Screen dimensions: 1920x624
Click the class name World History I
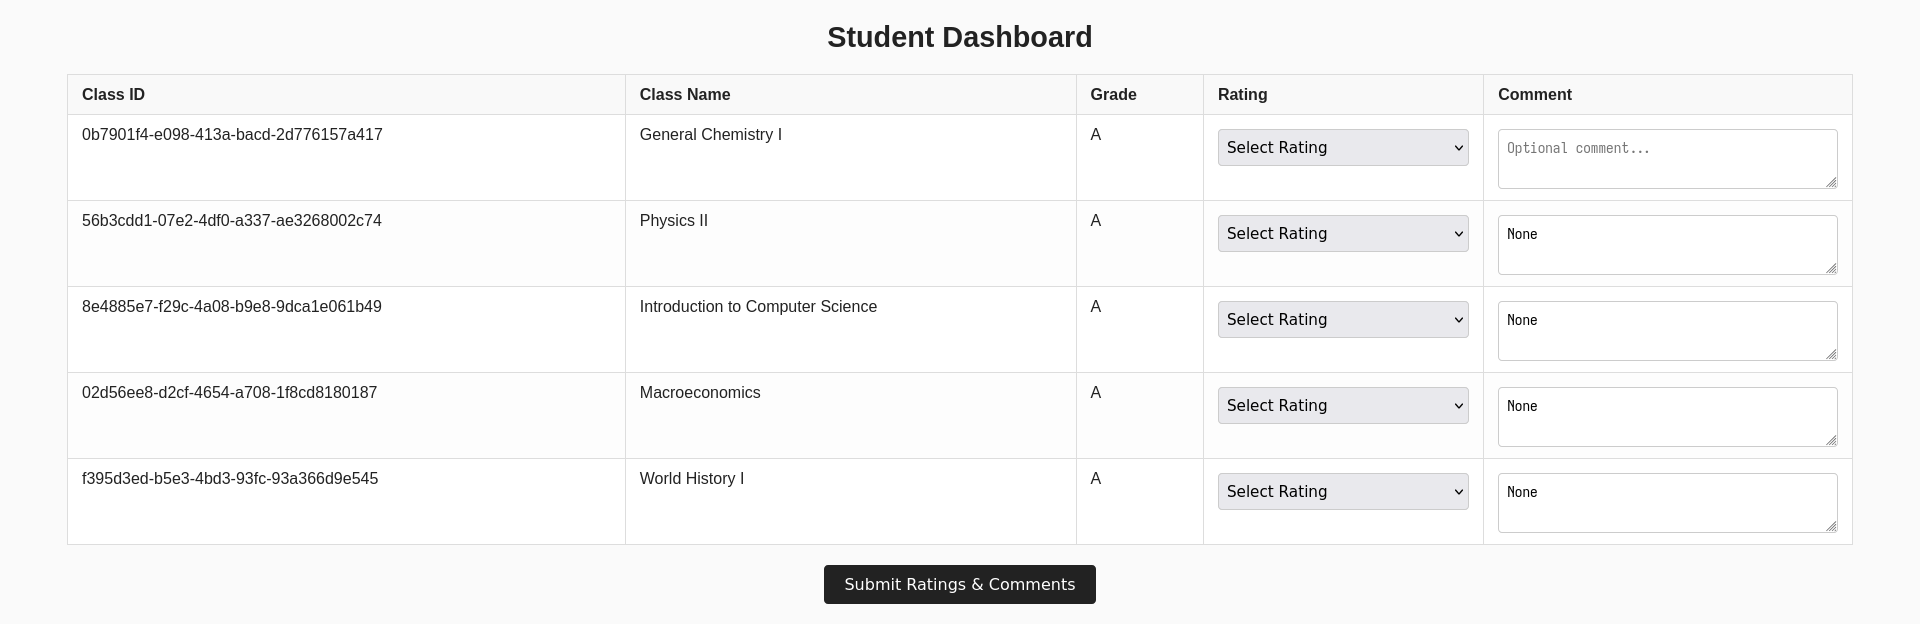(x=692, y=478)
